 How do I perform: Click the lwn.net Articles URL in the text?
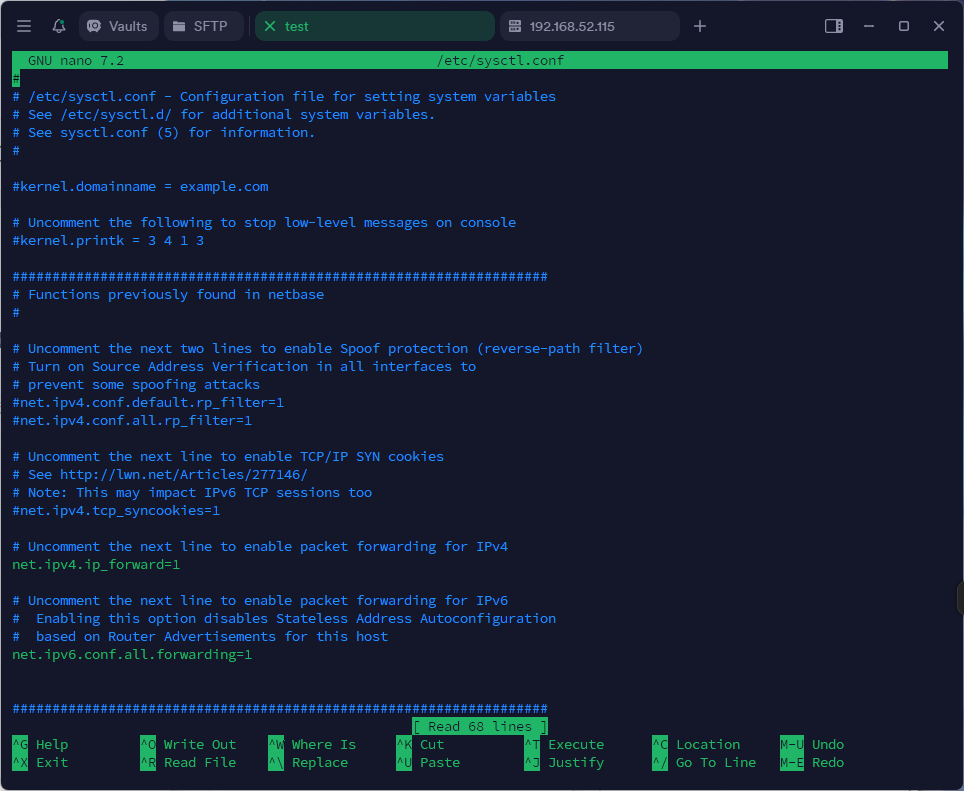pyautogui.click(x=183, y=475)
